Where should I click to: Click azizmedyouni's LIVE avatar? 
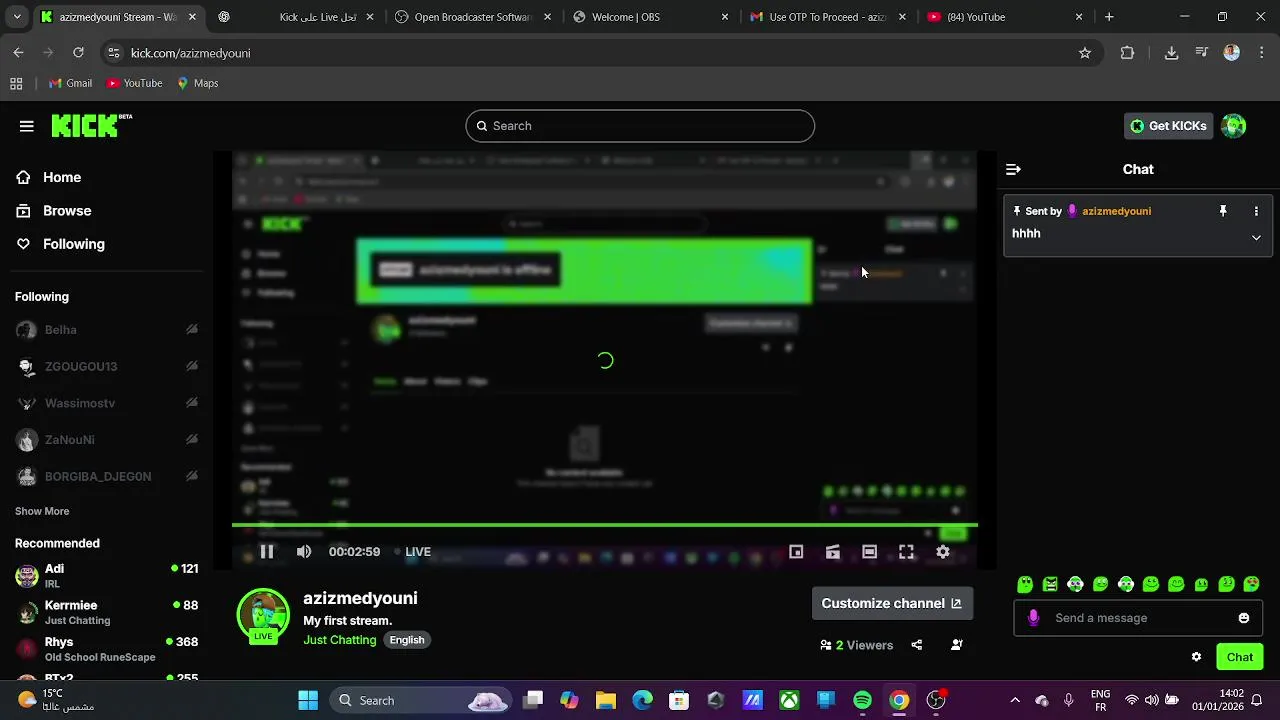coord(263,615)
